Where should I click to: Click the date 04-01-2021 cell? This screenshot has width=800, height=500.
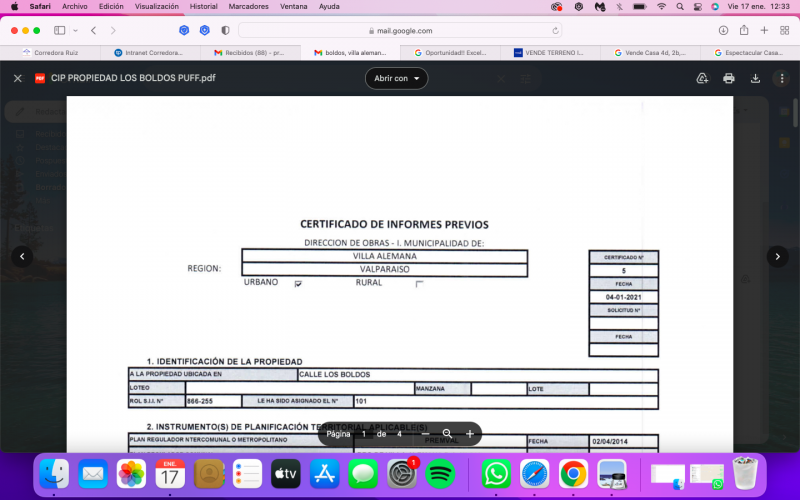tap(623, 297)
